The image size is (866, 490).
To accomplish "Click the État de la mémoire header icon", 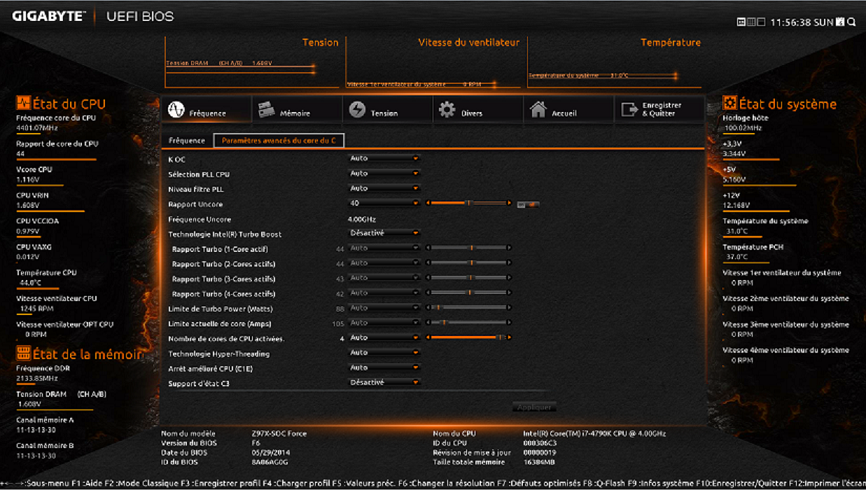I will click(x=23, y=353).
